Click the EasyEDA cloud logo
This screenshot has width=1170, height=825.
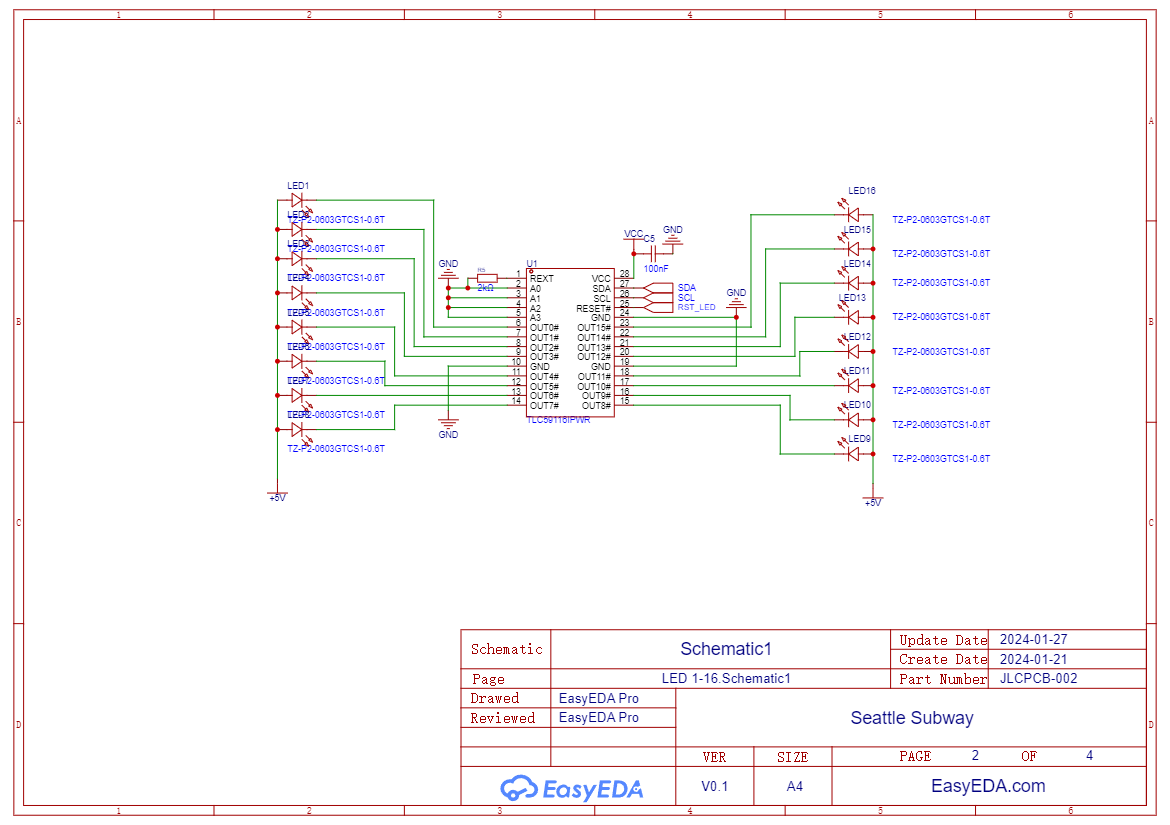572,788
